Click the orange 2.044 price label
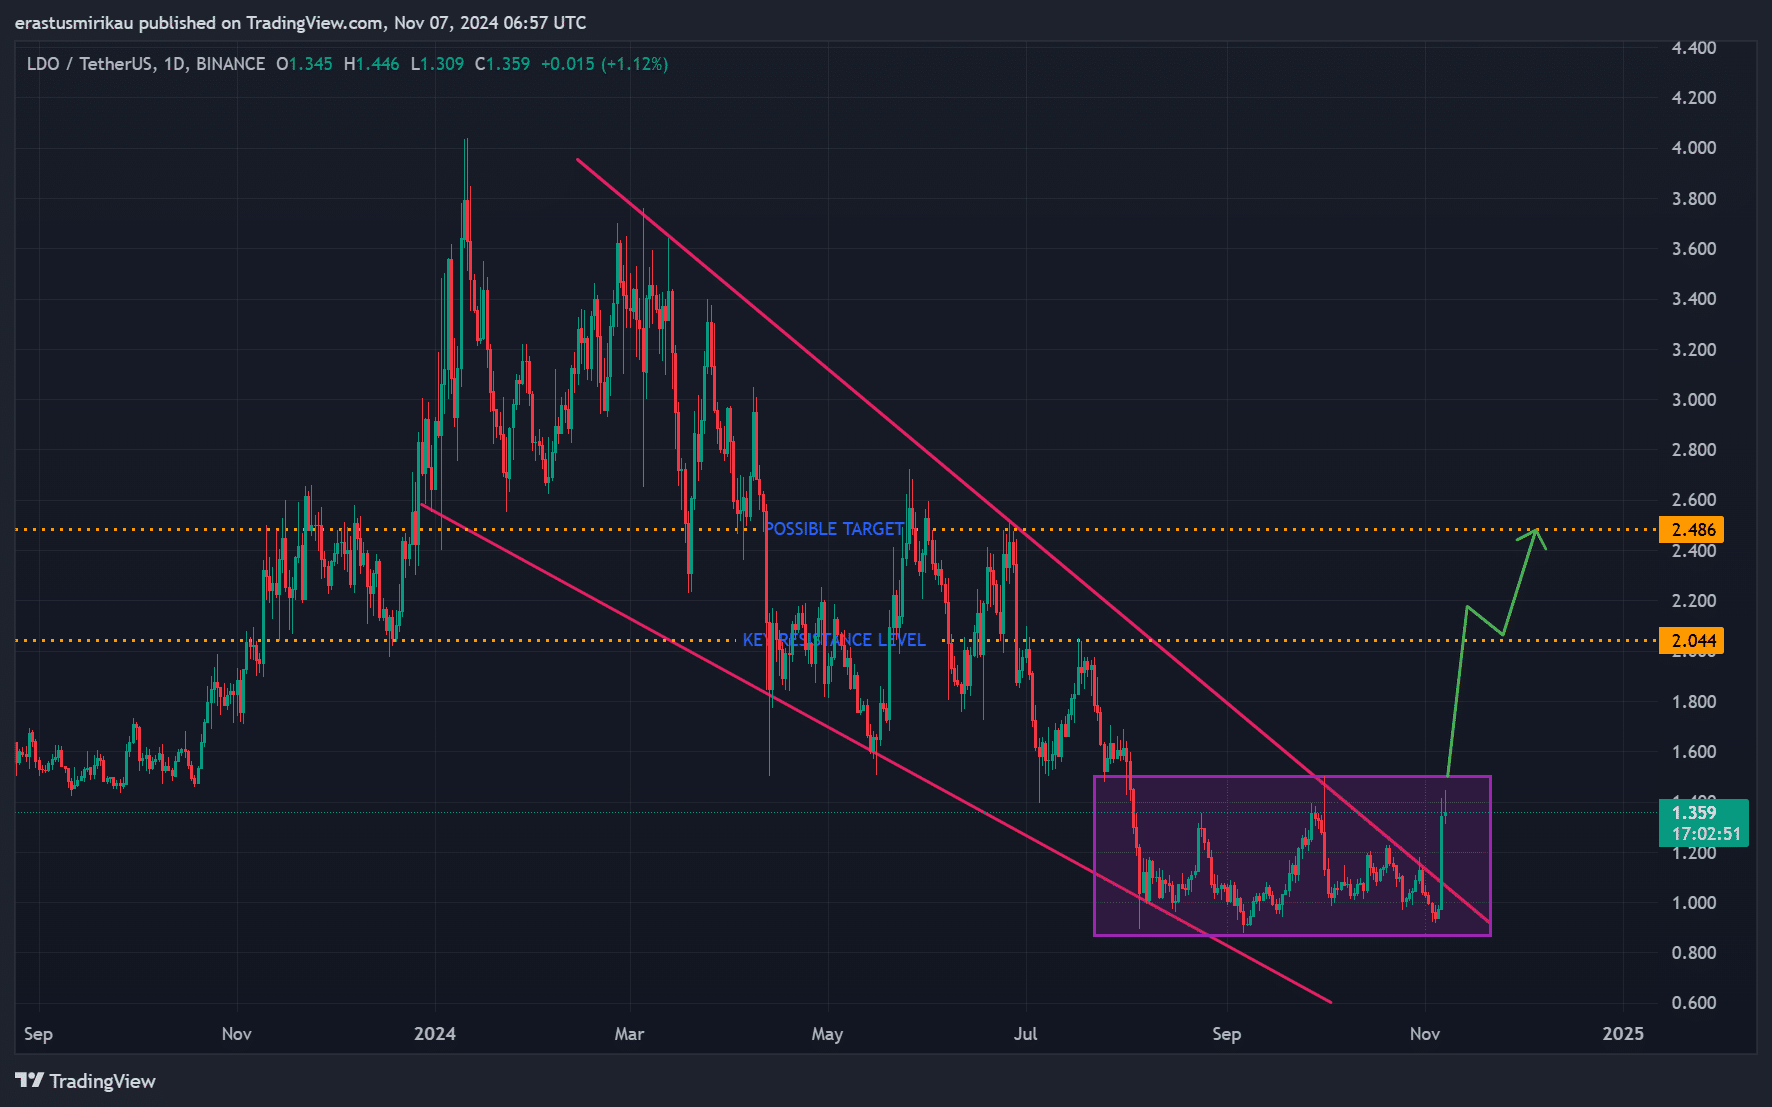This screenshot has height=1107, width=1772. click(x=1692, y=641)
